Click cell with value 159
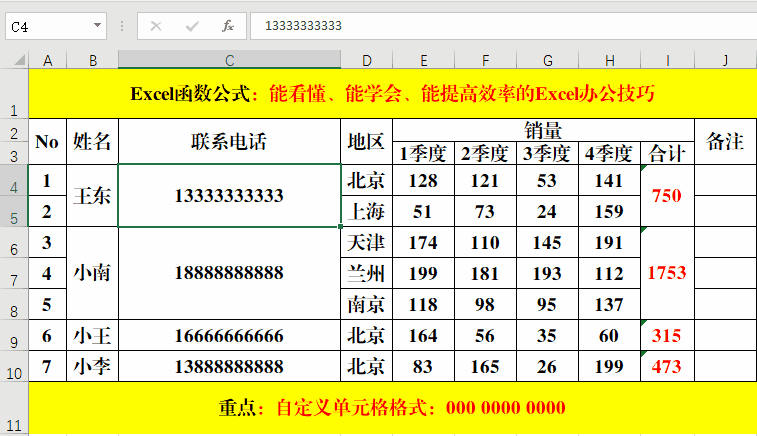This screenshot has height=436, width=757. [x=609, y=211]
